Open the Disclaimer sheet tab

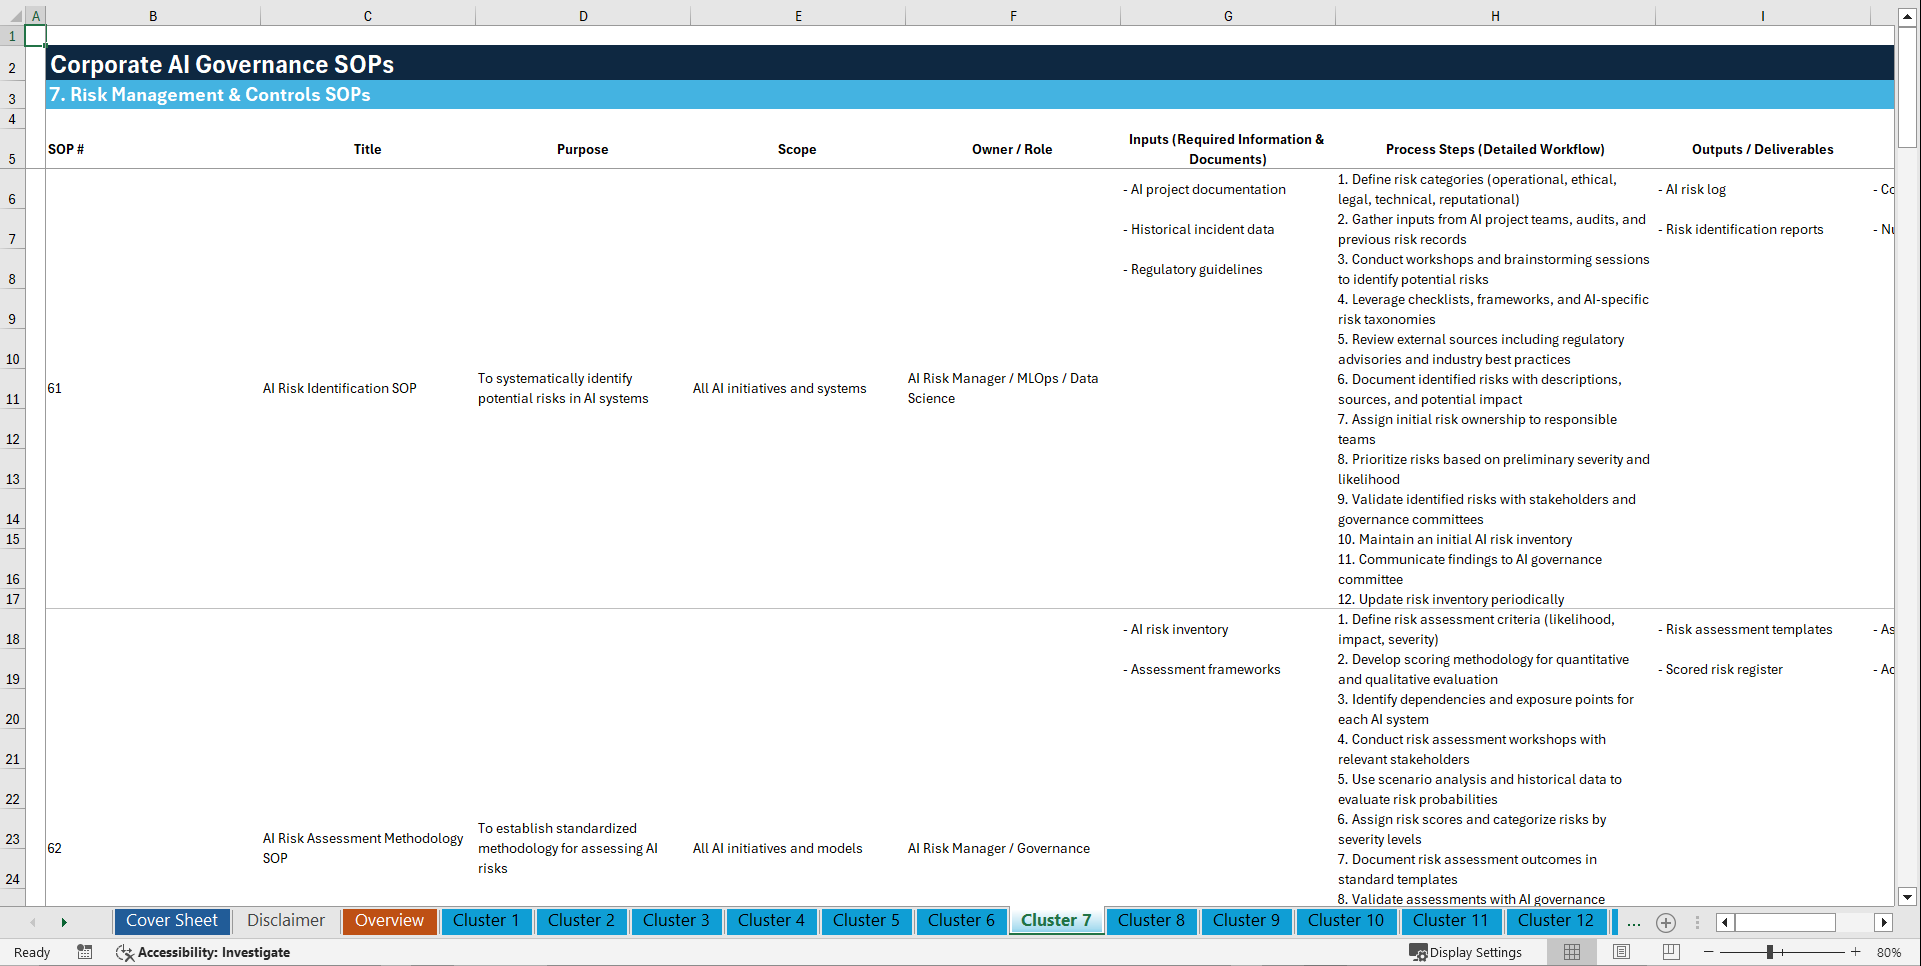(x=285, y=921)
